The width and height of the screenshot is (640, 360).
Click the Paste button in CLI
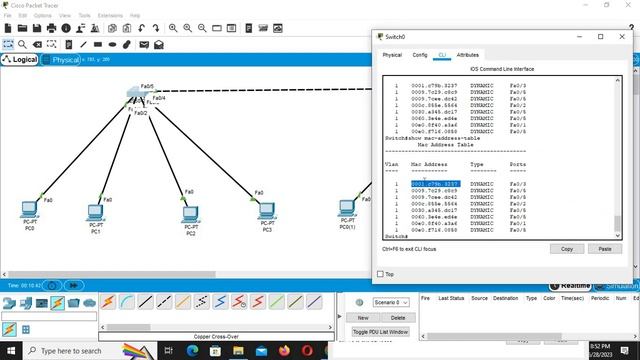(605, 249)
